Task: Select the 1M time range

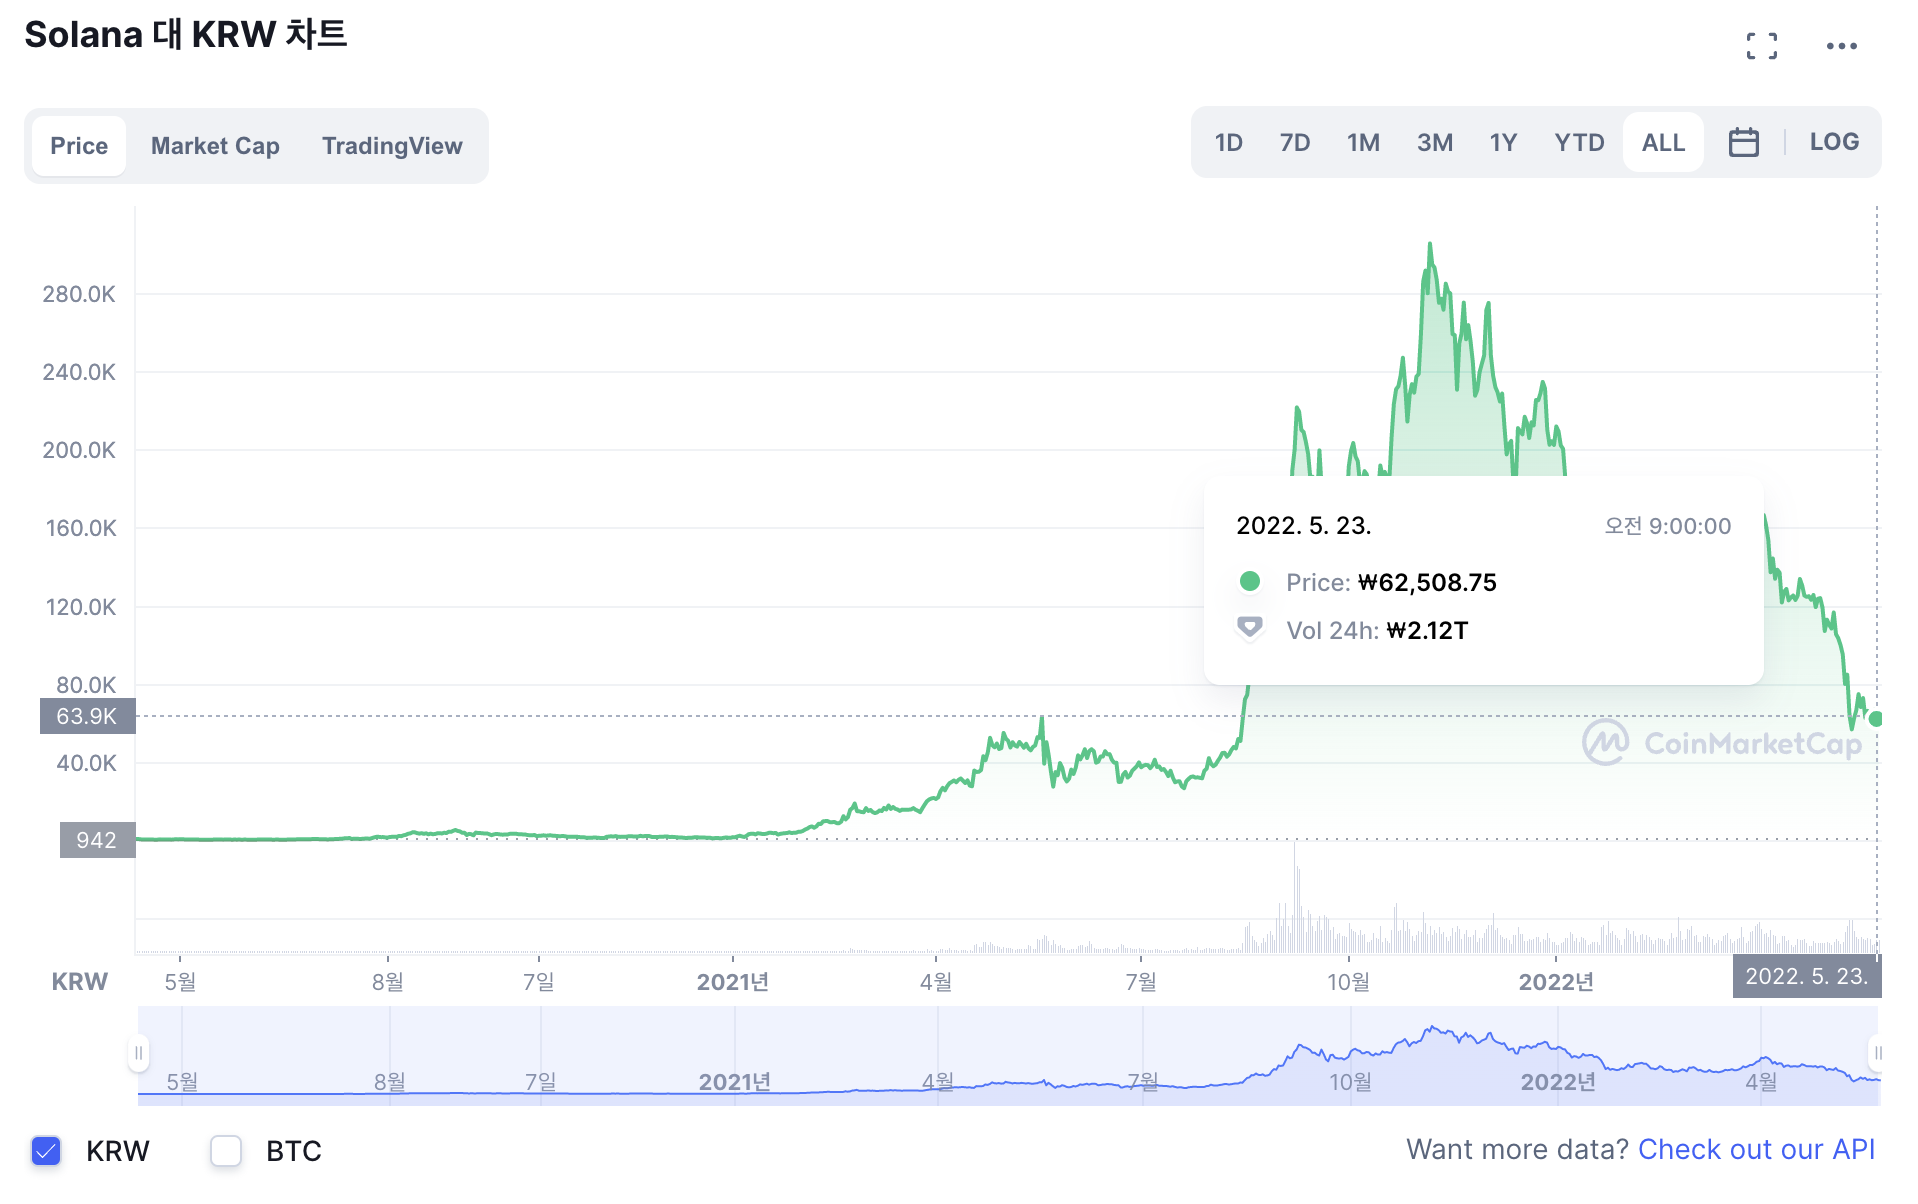Action: tap(1363, 142)
